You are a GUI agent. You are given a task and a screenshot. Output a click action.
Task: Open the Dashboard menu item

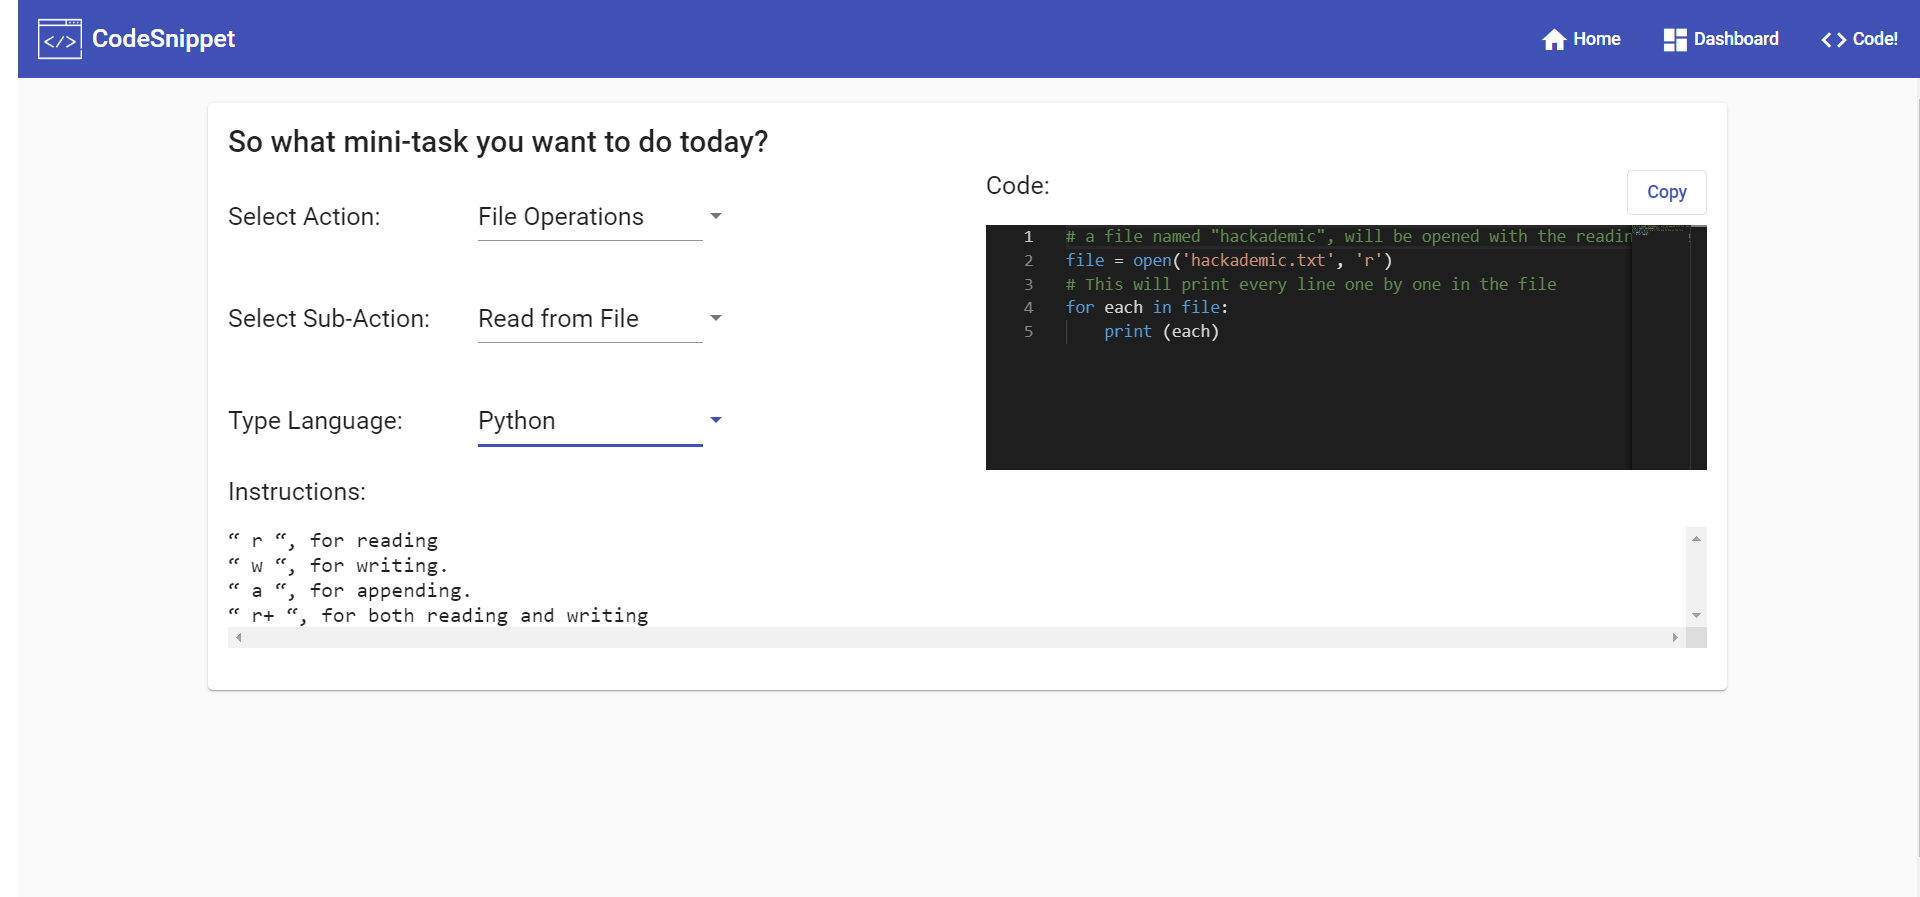pos(1721,39)
